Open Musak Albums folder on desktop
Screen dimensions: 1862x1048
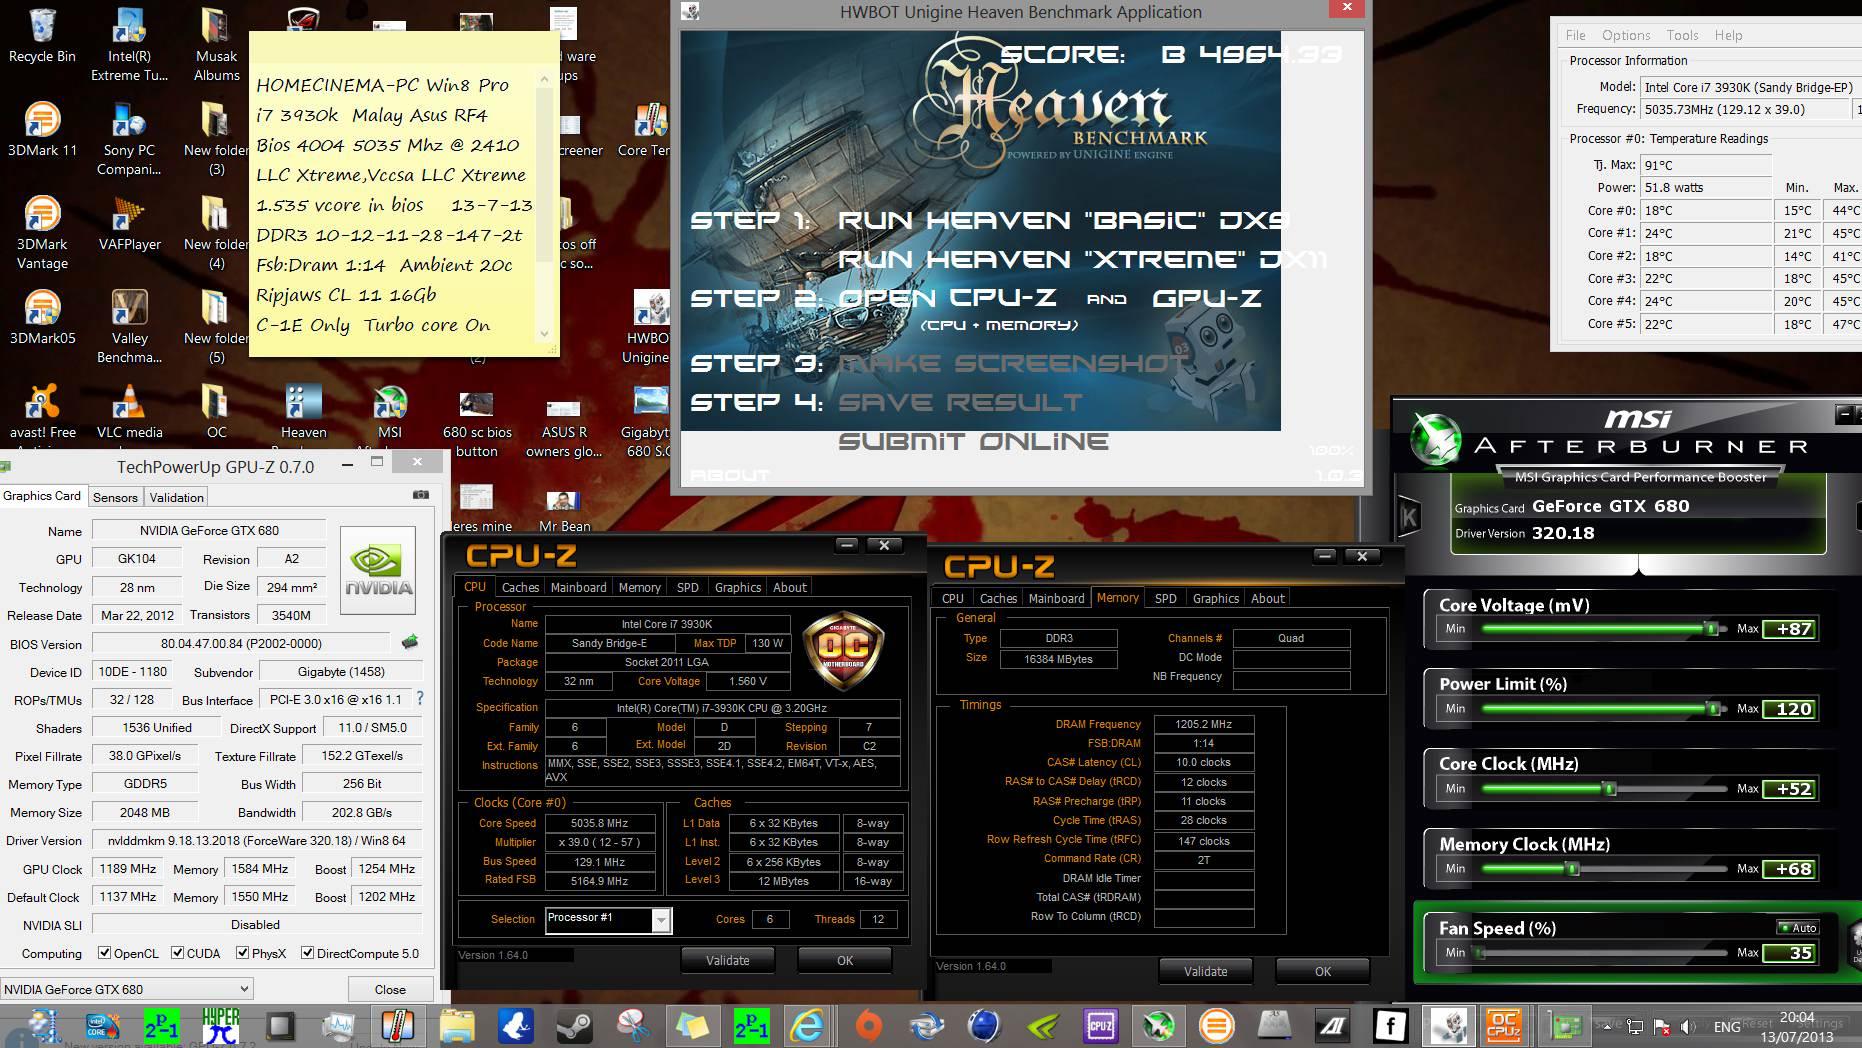point(216,45)
